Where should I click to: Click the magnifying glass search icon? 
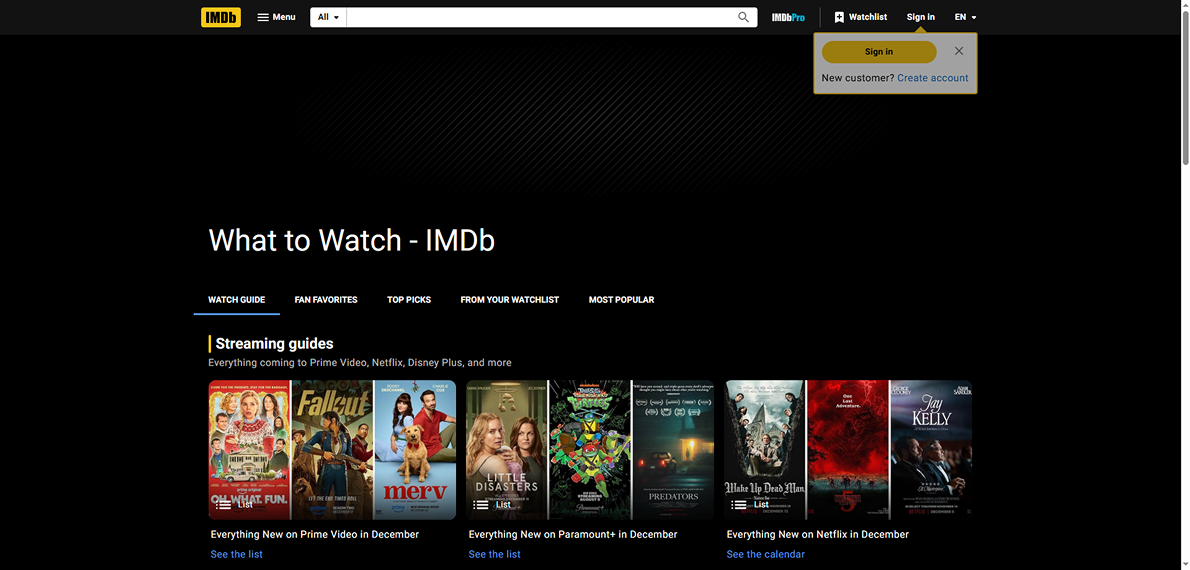(x=744, y=17)
